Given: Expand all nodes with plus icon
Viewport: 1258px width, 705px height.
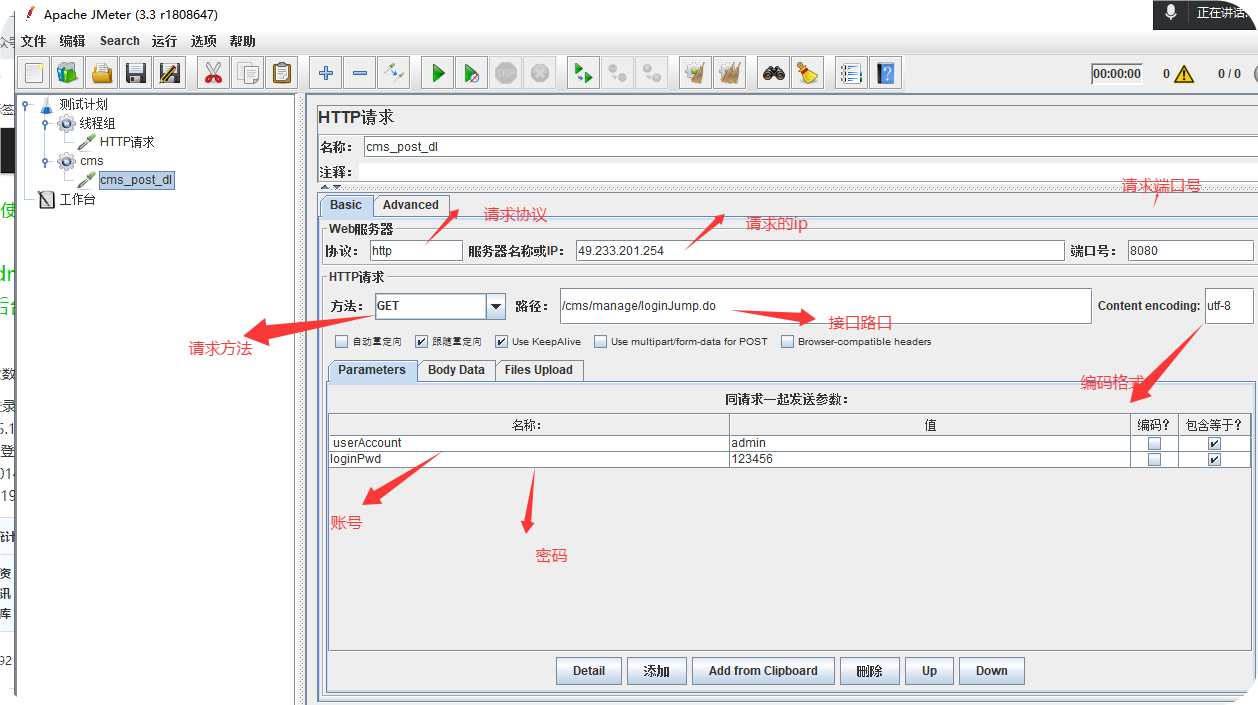Looking at the screenshot, I should click(x=325, y=73).
